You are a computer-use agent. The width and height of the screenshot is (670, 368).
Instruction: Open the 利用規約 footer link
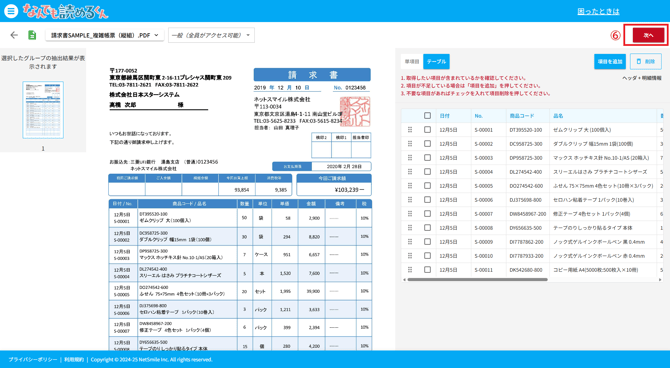(x=74, y=359)
